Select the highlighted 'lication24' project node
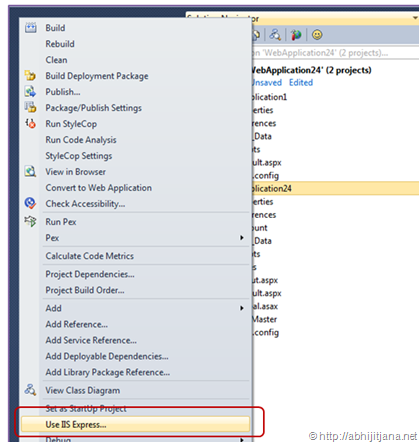Viewport: 419px width, 442px height. point(335,189)
